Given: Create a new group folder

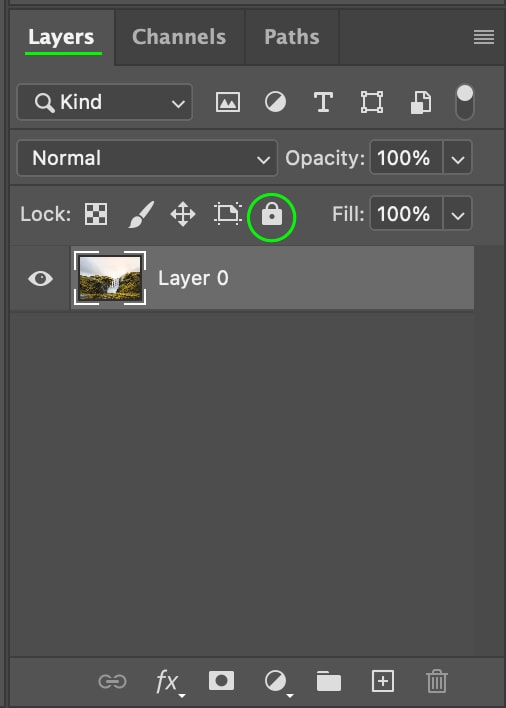Looking at the screenshot, I should [x=329, y=681].
